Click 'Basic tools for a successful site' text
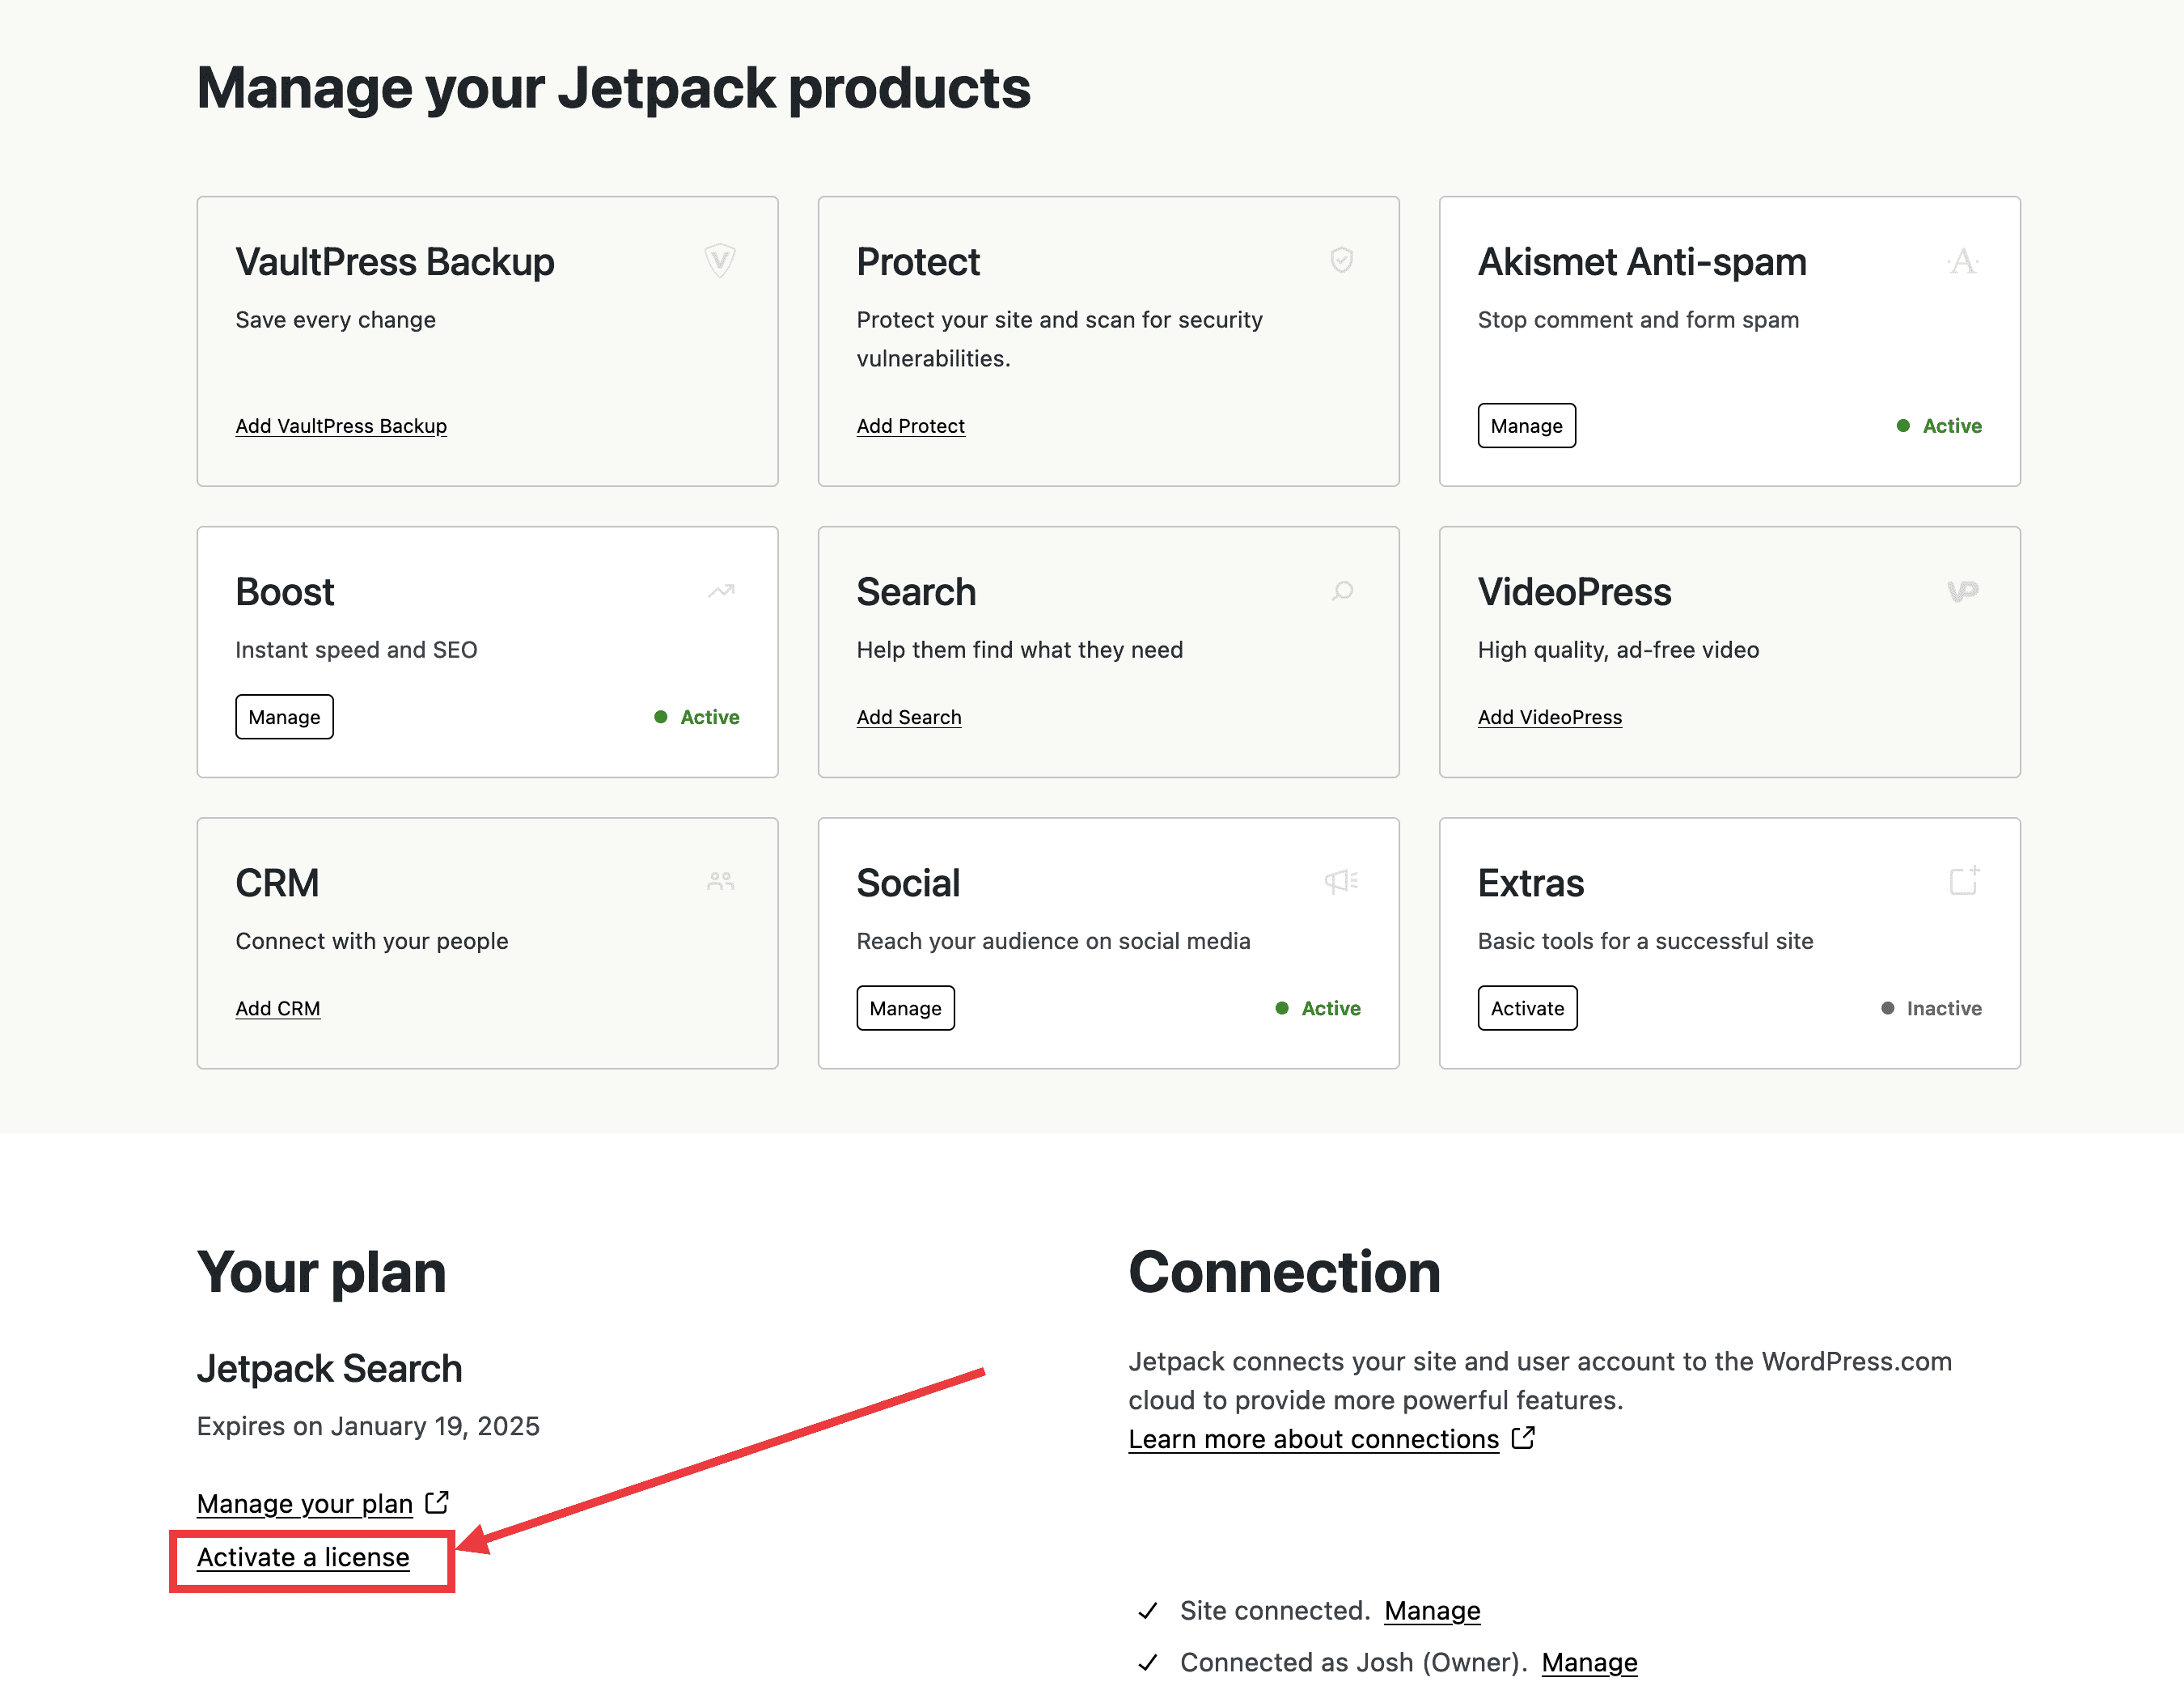Viewport: 2184px width, 1707px height. [1645, 941]
